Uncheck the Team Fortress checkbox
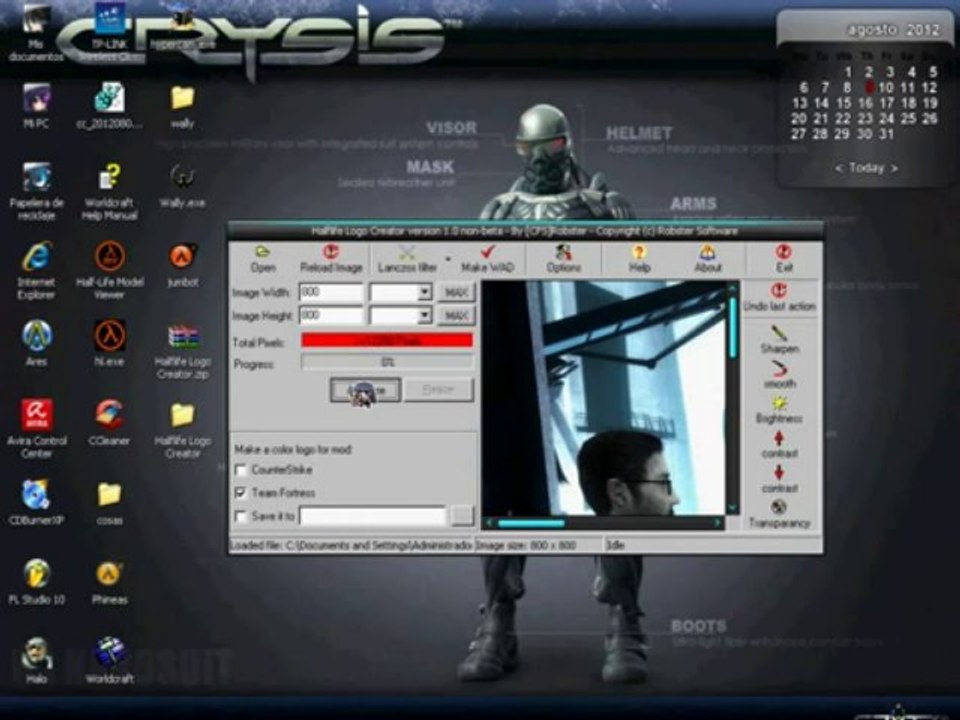The width and height of the screenshot is (960, 720). tap(241, 493)
